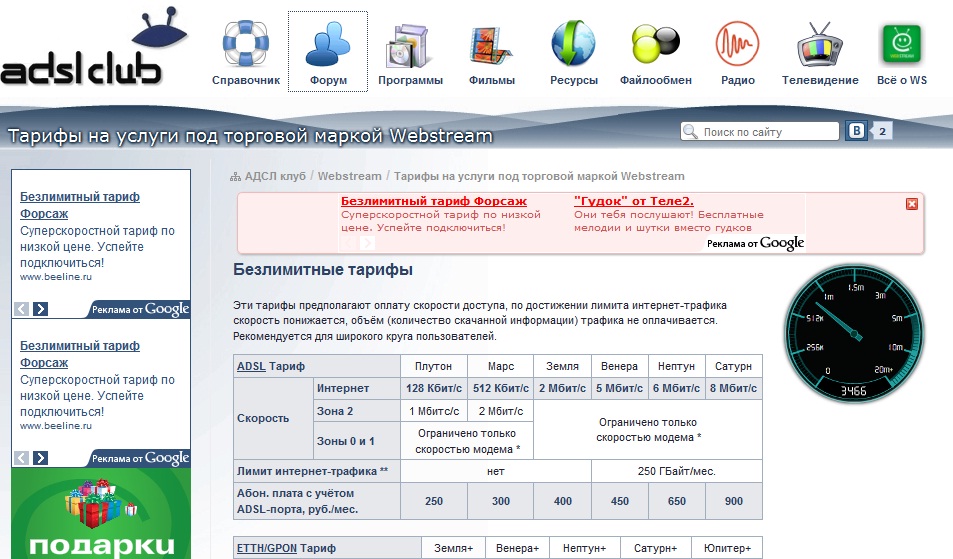The image size is (953, 559).
Task: Click next arrow in first sidebar ad
Action: pos(40,309)
